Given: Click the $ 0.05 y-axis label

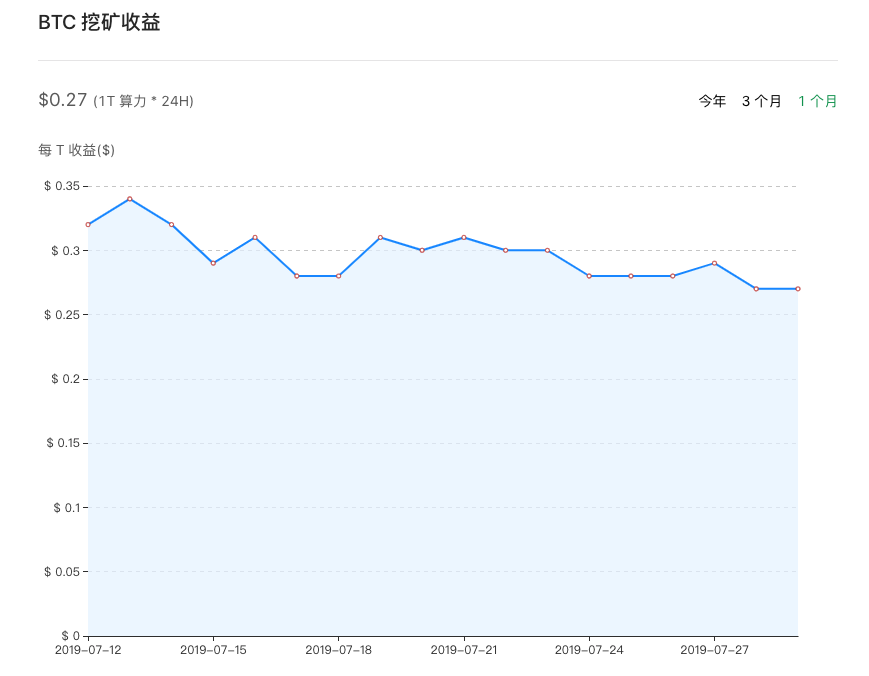Looking at the screenshot, I should point(62,571).
